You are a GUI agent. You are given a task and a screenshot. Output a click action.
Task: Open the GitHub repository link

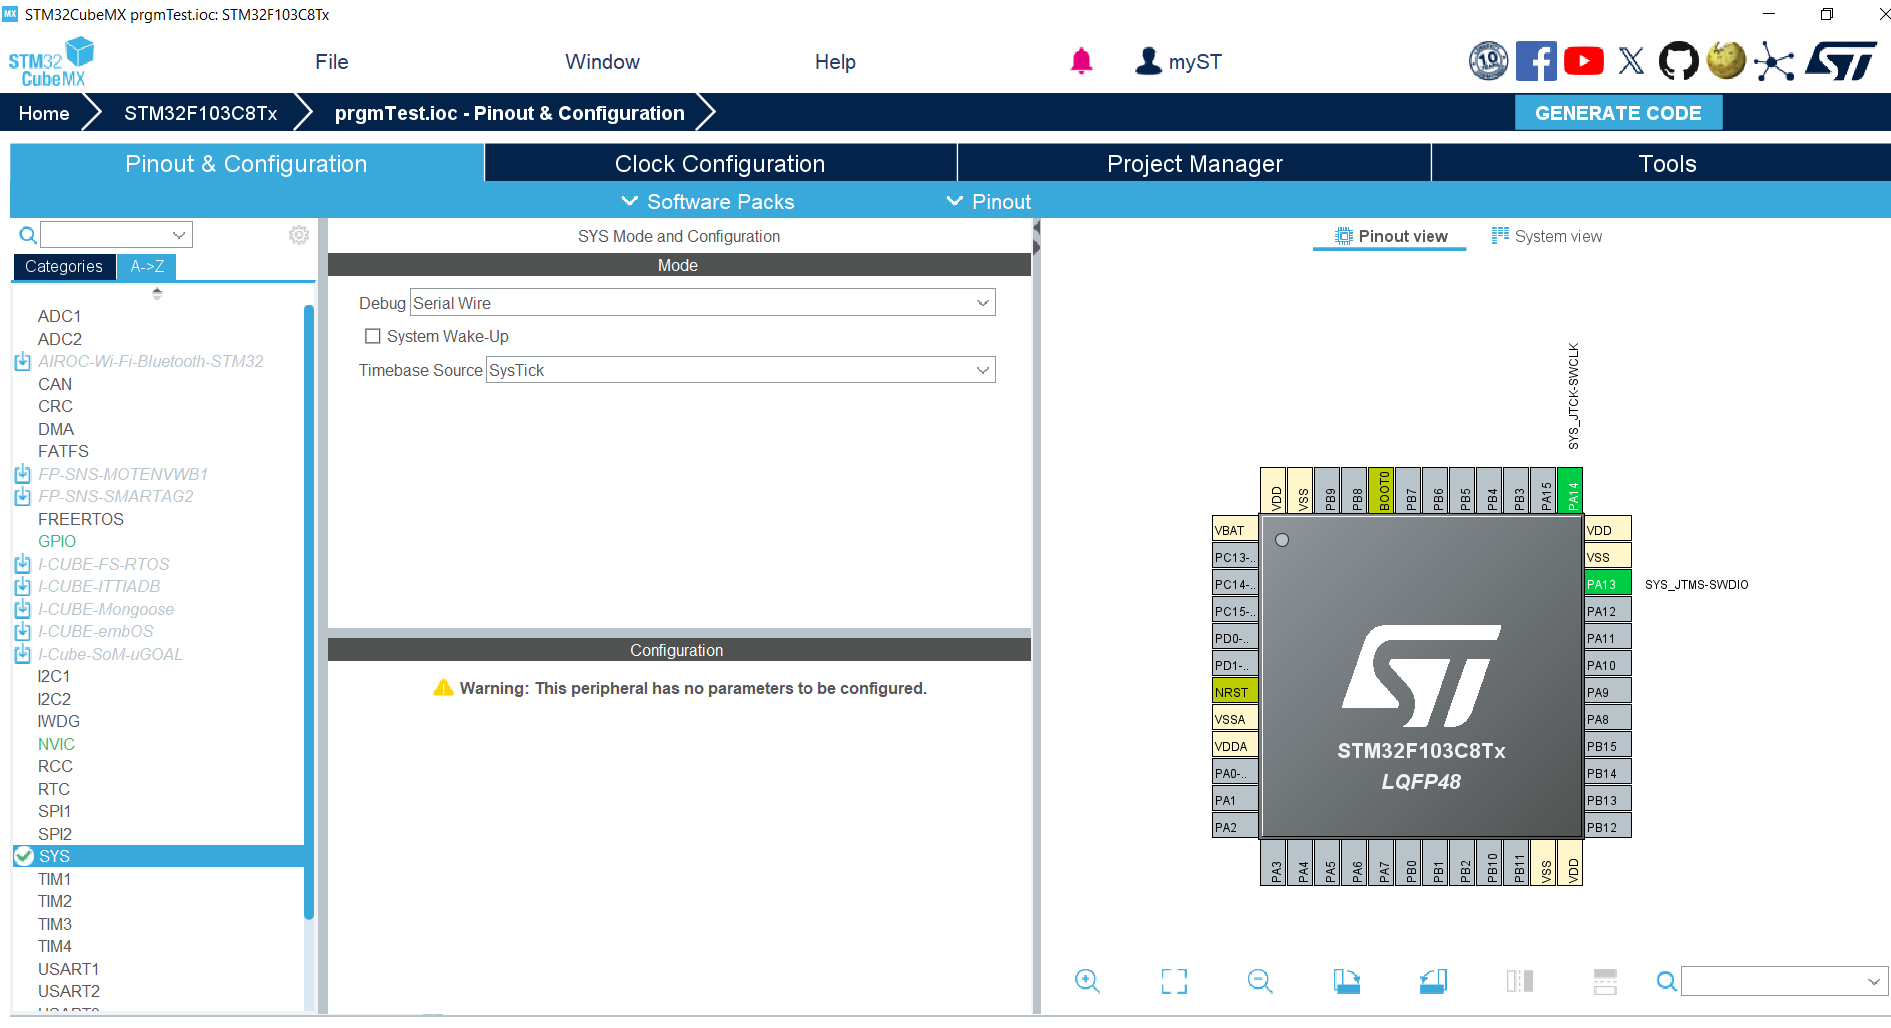pyautogui.click(x=1678, y=60)
